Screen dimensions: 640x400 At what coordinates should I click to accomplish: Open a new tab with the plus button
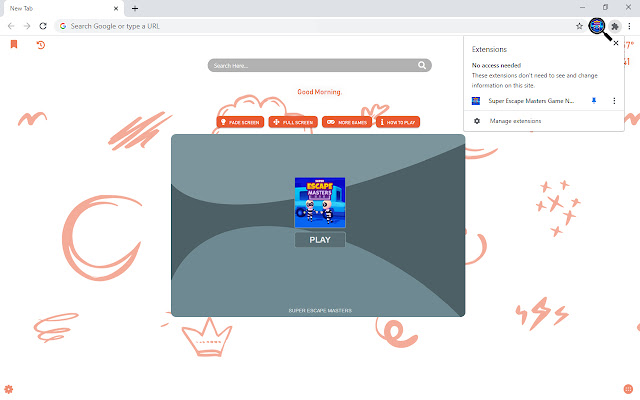(135, 8)
